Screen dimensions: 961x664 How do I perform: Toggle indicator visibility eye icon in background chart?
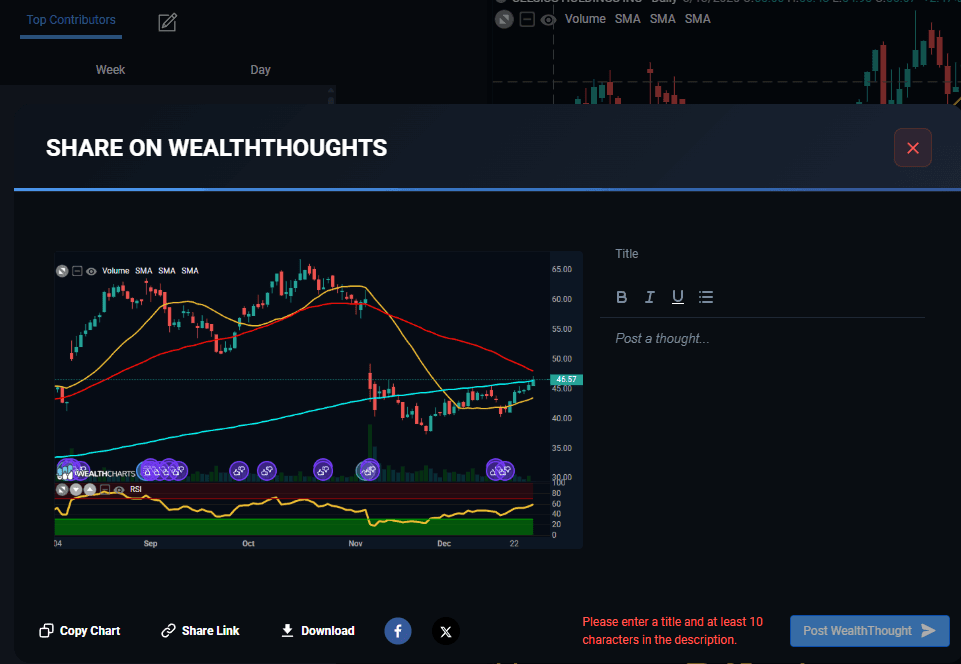(x=548, y=20)
